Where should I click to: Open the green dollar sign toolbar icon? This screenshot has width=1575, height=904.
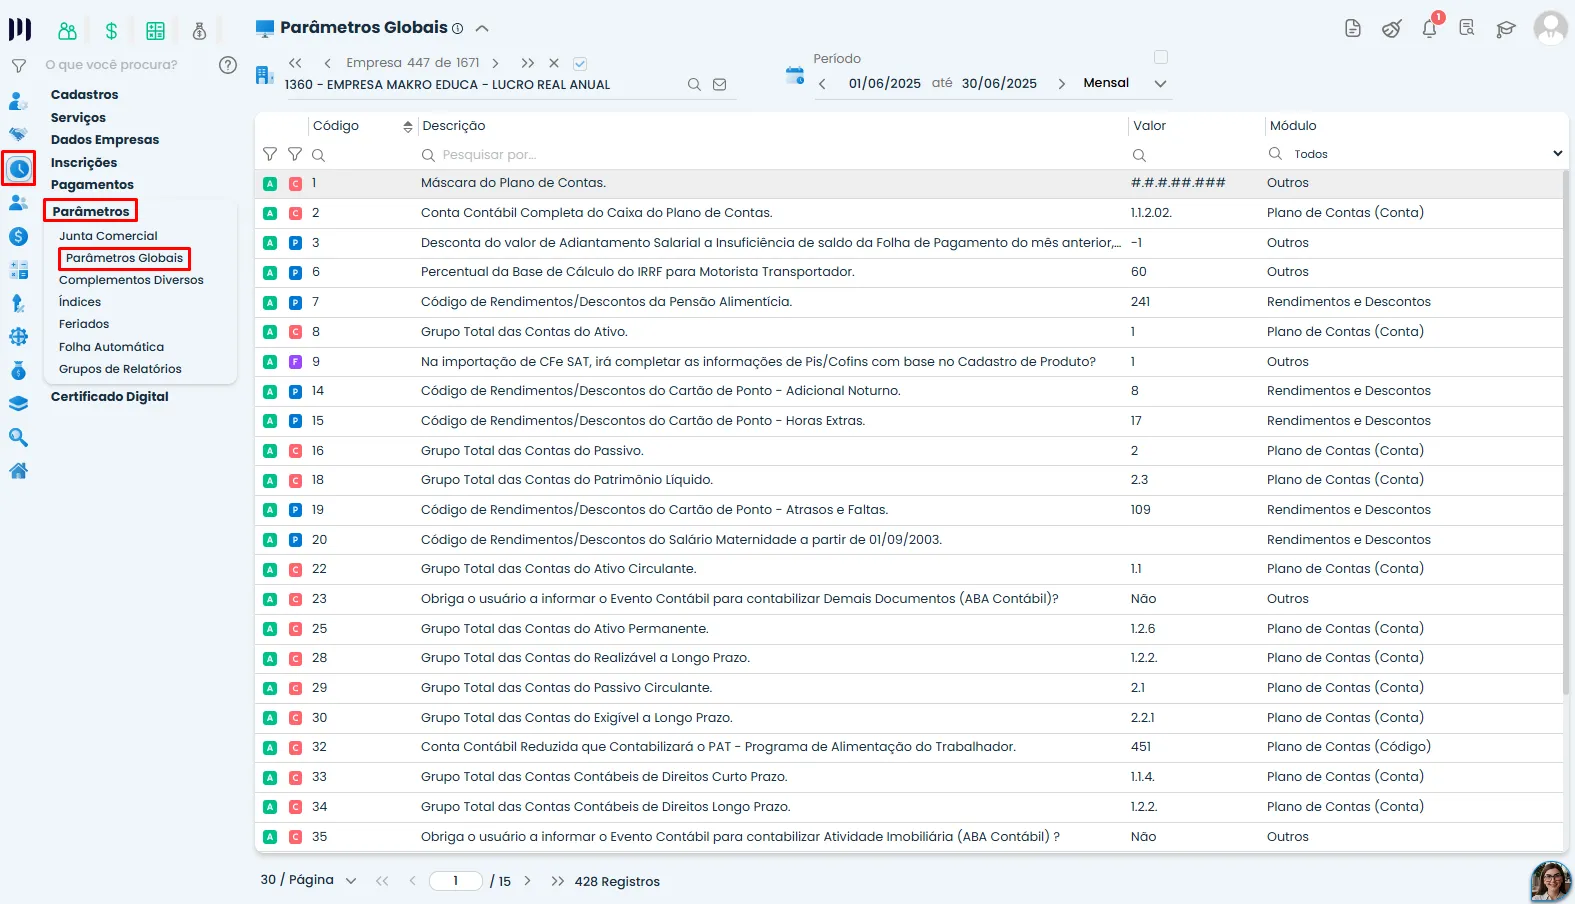tap(111, 31)
